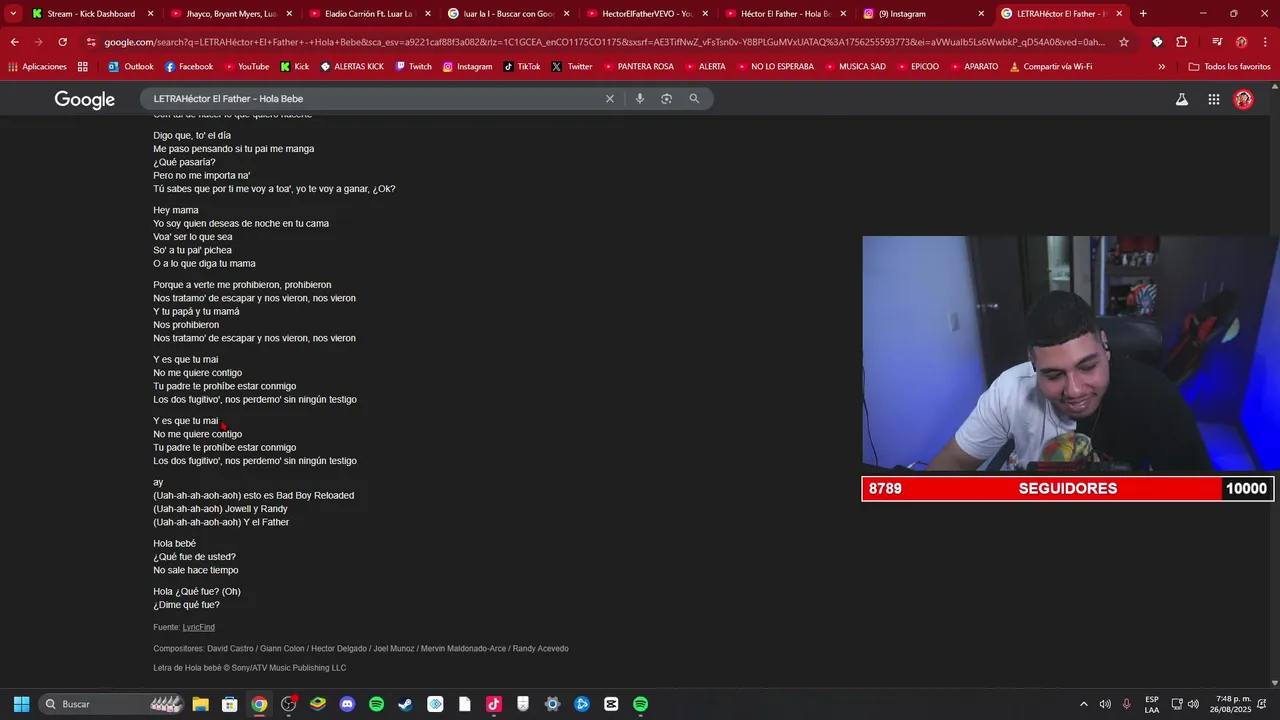Screen dimensions: 1280x720
Task: Click the Buscar taskbar search box
Action: coord(112,704)
